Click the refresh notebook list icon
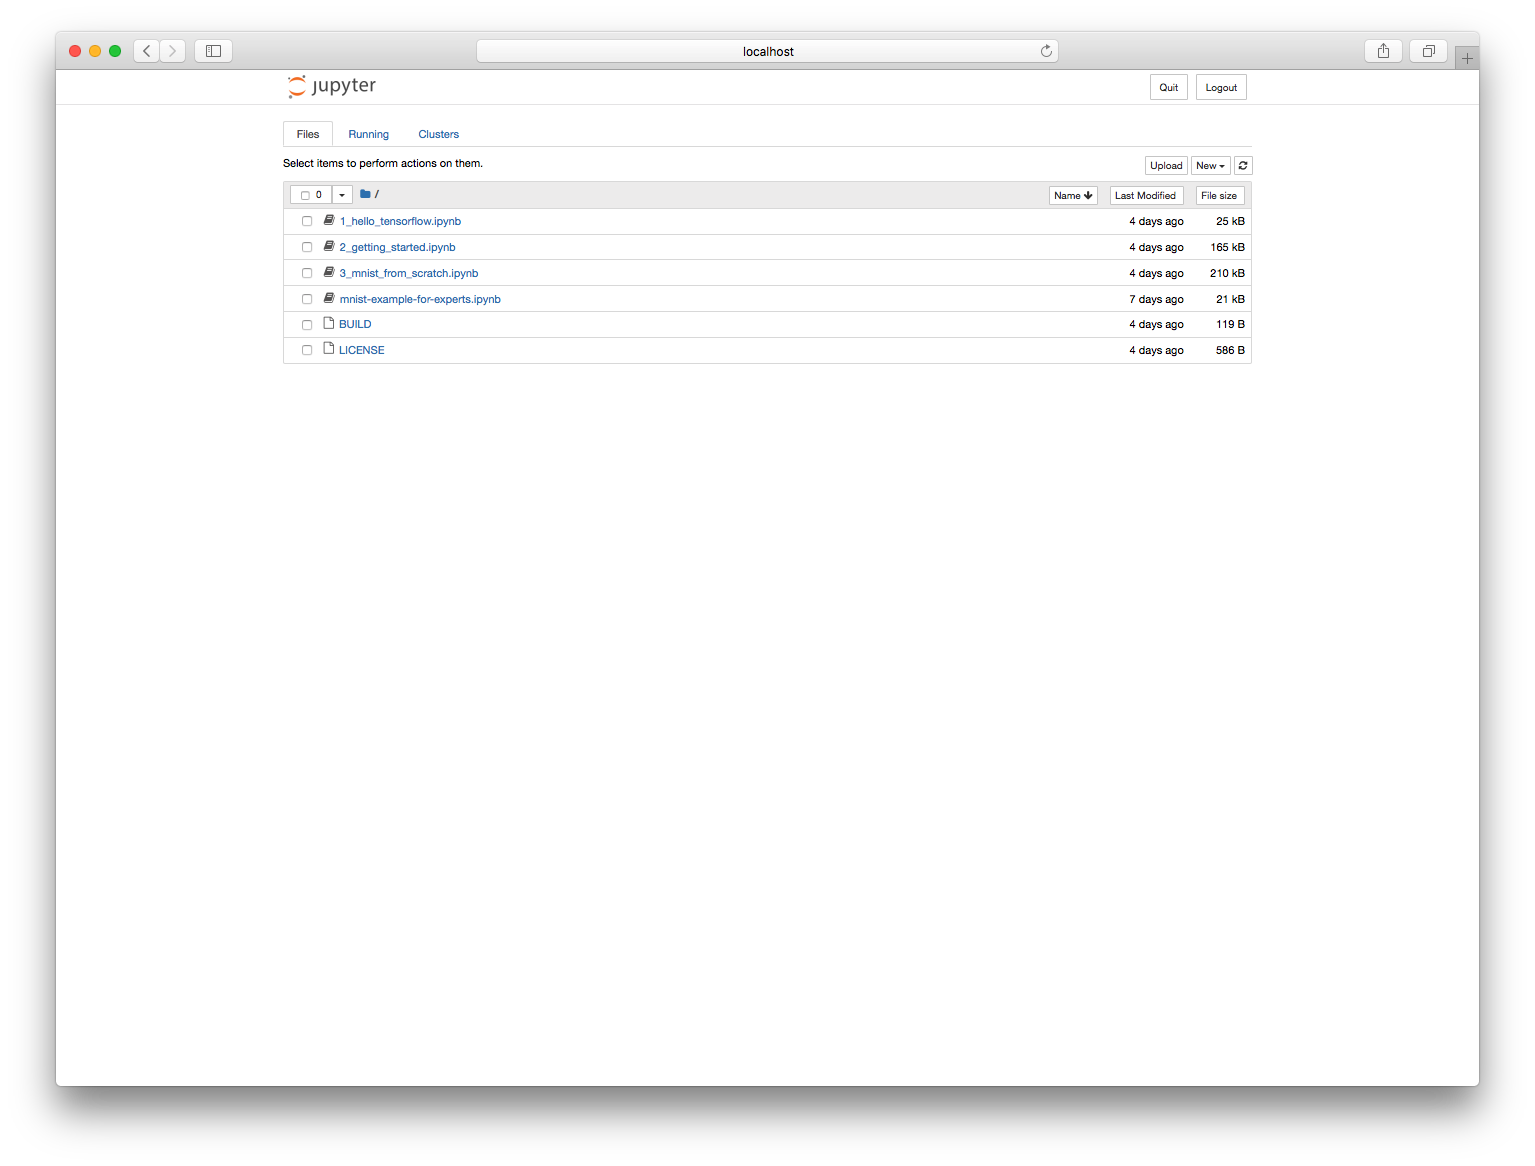 click(x=1243, y=165)
